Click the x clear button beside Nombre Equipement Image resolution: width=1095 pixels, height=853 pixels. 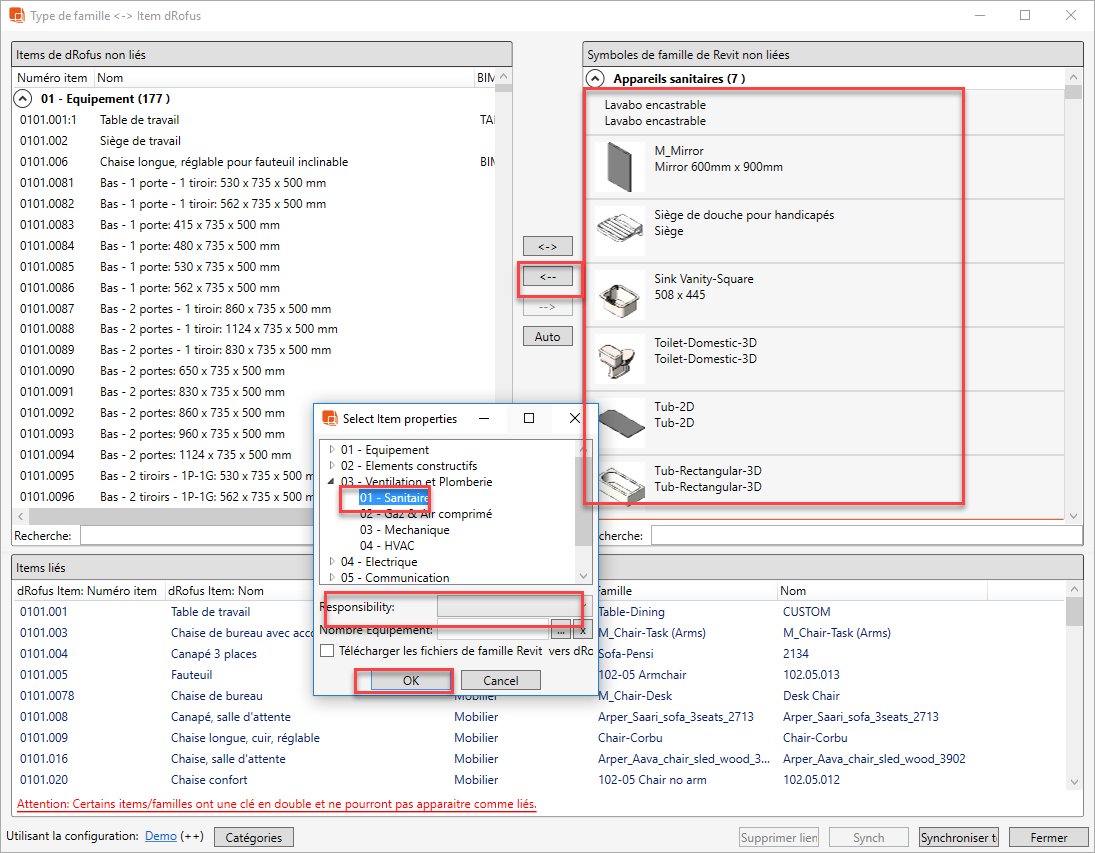point(583,630)
